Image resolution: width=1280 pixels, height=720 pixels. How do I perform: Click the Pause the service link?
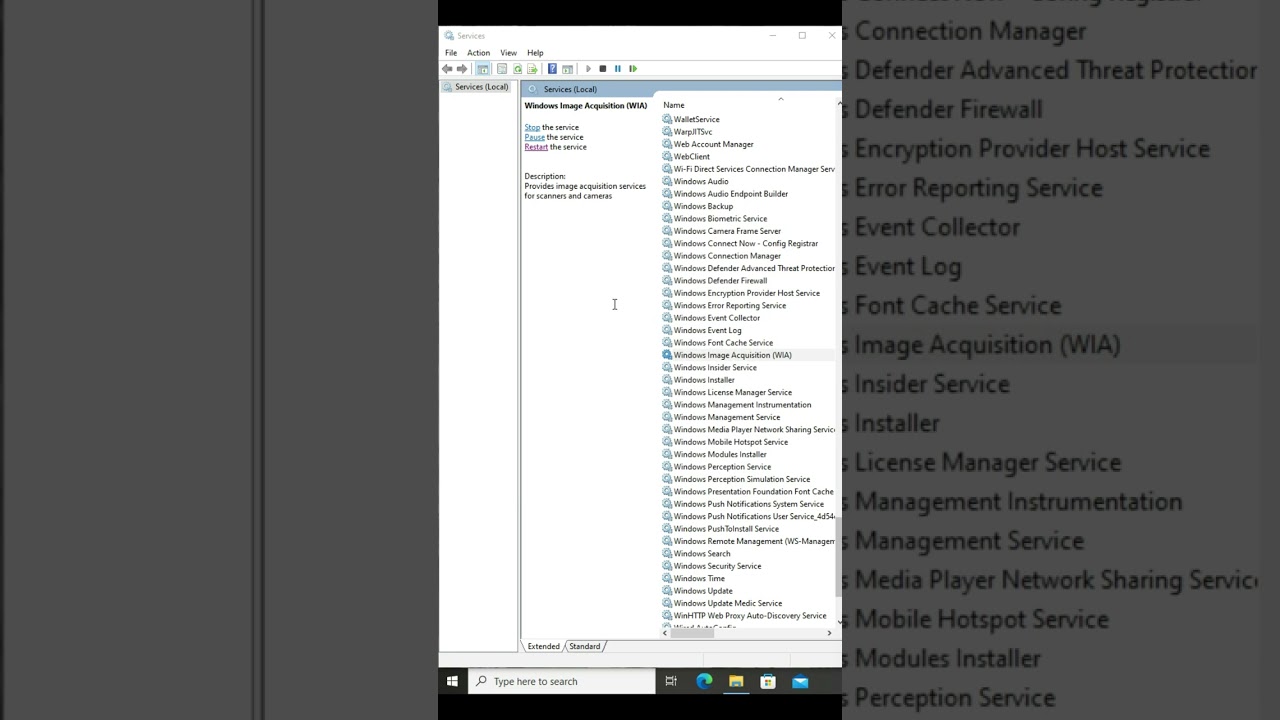click(x=535, y=137)
